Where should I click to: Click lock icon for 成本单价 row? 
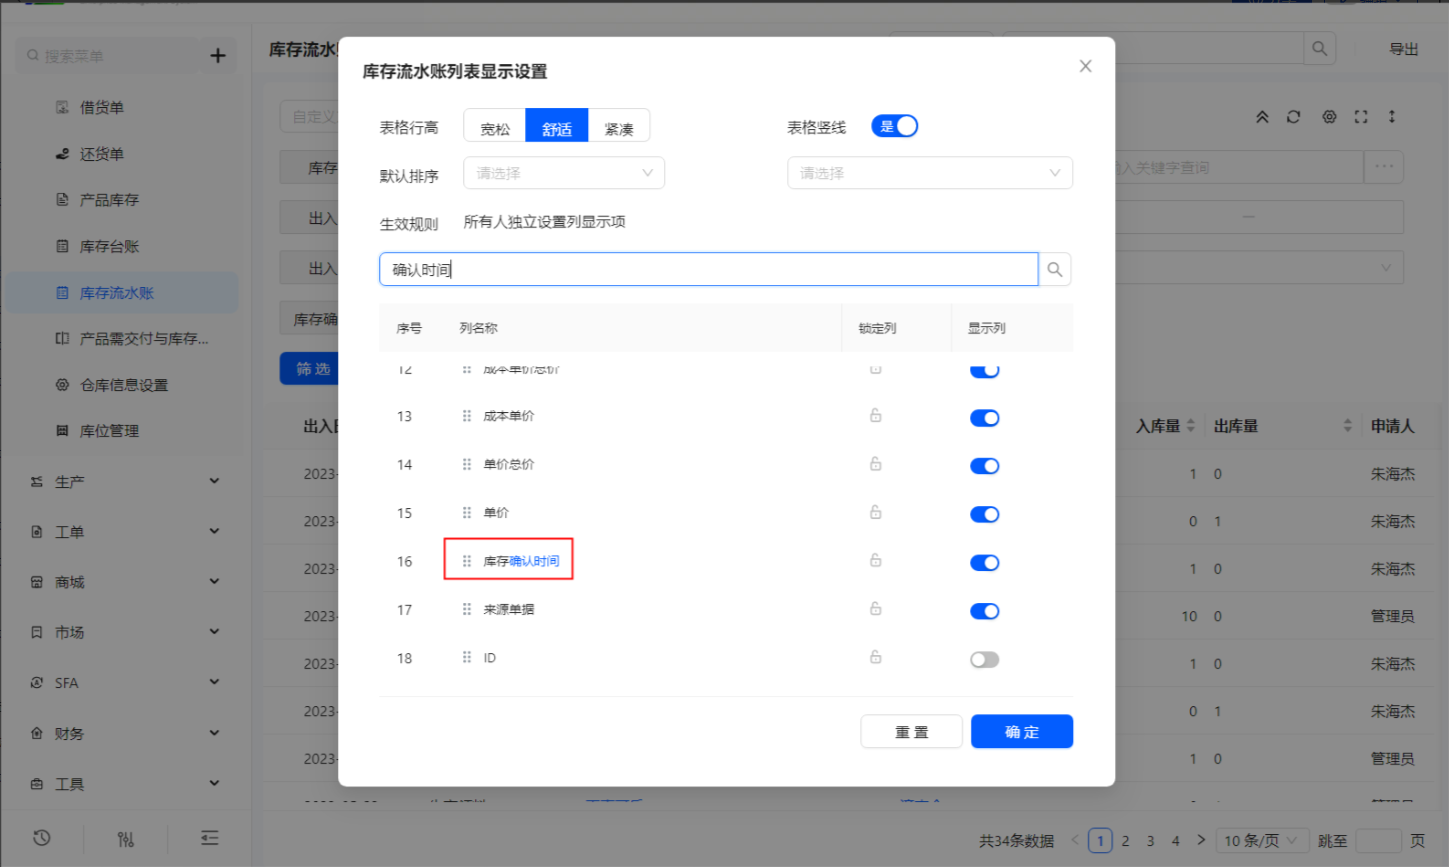tap(875, 416)
